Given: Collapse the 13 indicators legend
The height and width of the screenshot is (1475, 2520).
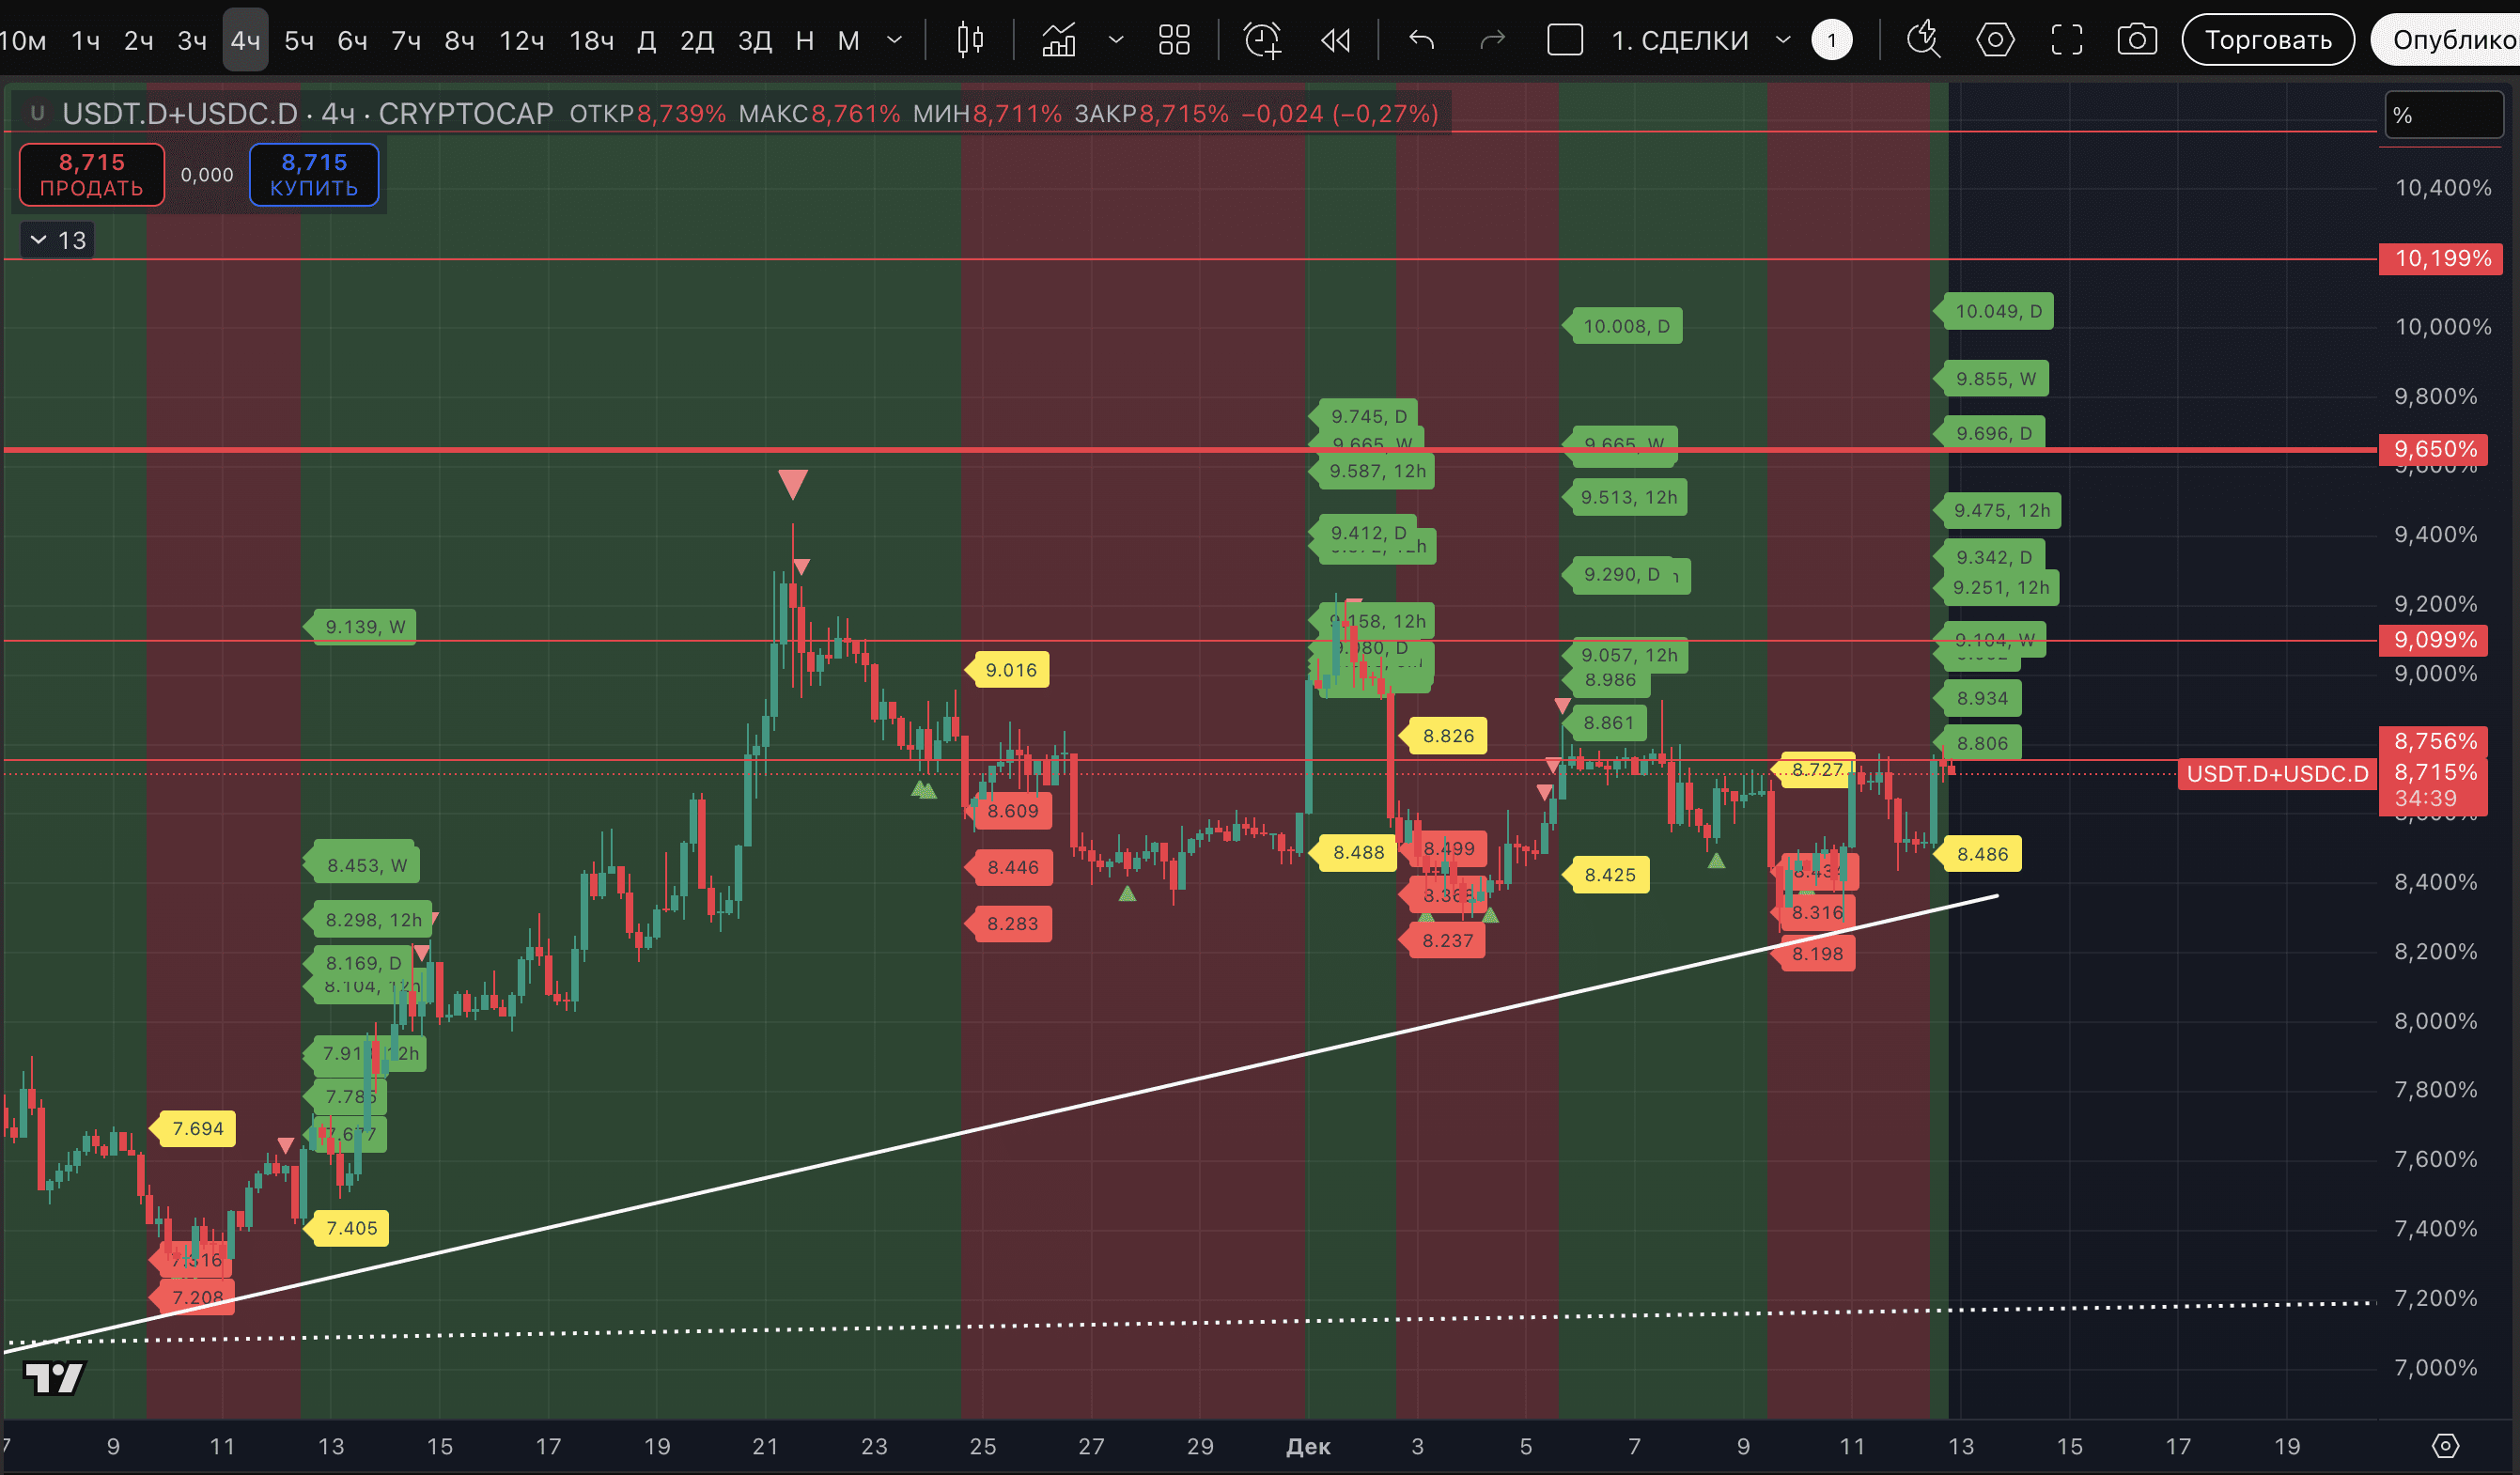Looking at the screenshot, I should pyautogui.click(x=39, y=240).
